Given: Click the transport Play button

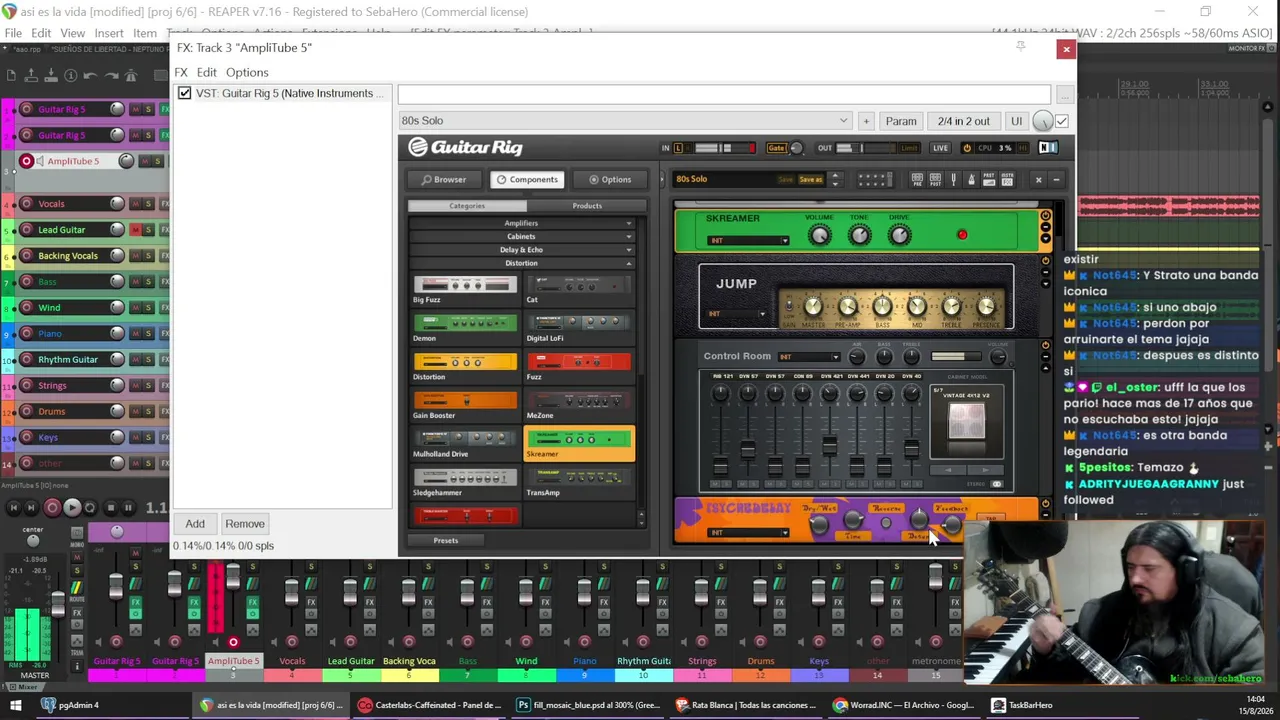Looking at the screenshot, I should pyautogui.click(x=71, y=508).
